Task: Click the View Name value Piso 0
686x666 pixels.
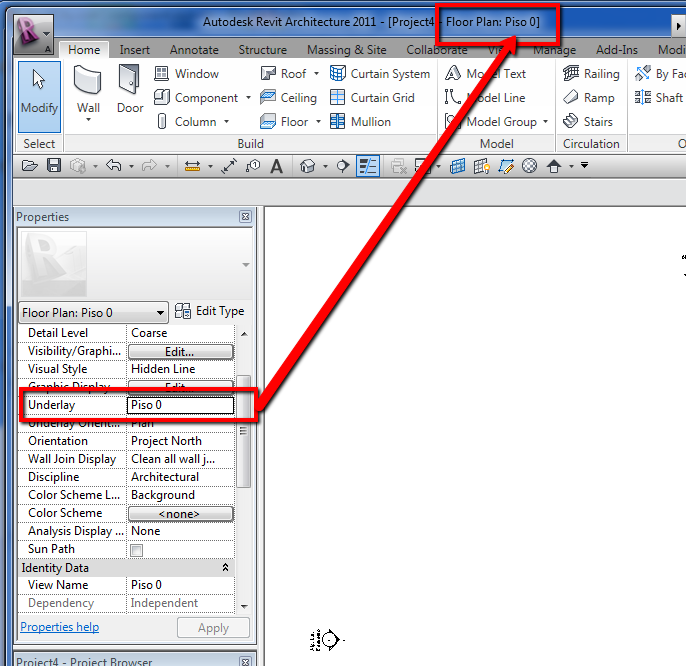Action: click(180, 585)
